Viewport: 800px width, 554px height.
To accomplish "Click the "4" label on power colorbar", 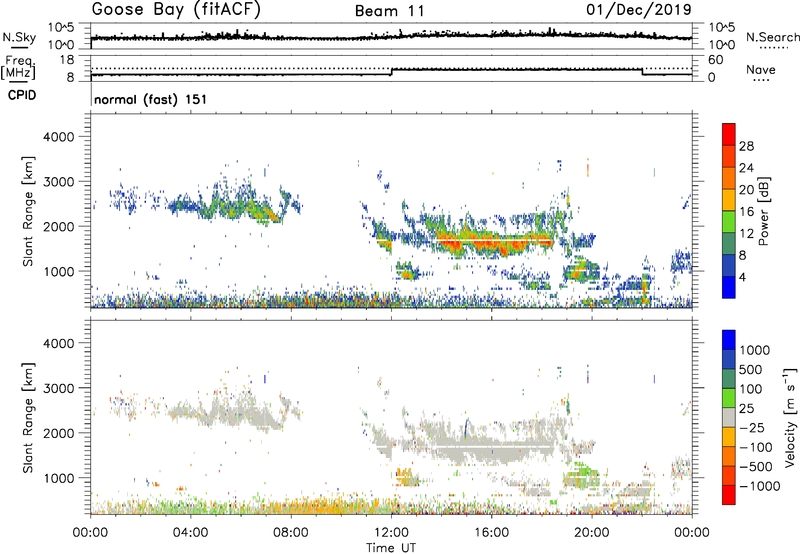I will click(743, 277).
